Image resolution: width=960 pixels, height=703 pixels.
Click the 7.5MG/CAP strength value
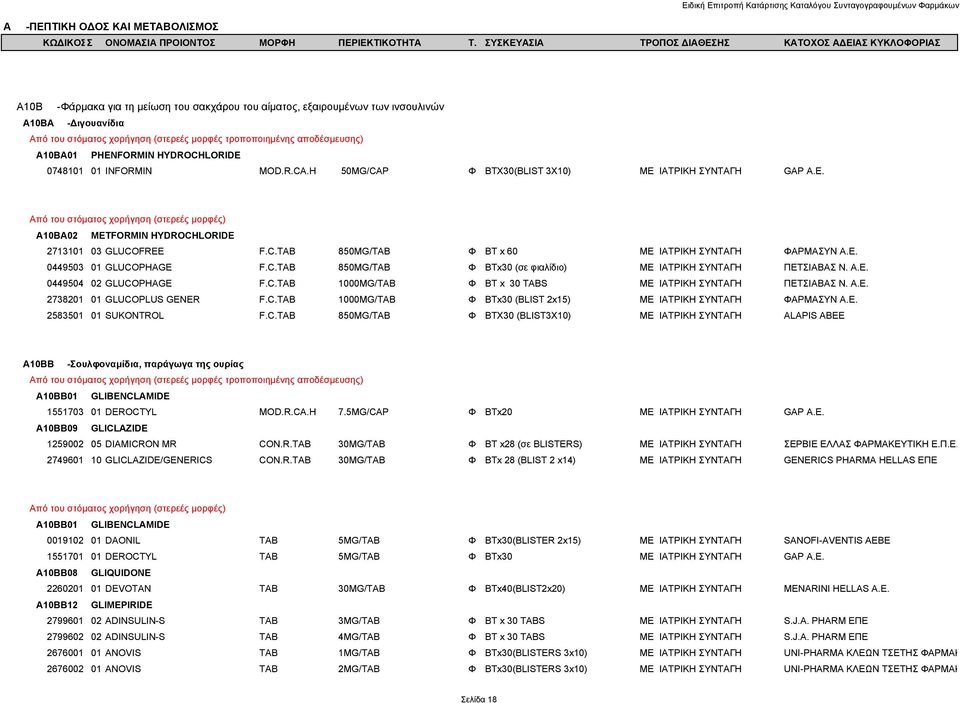(363, 412)
